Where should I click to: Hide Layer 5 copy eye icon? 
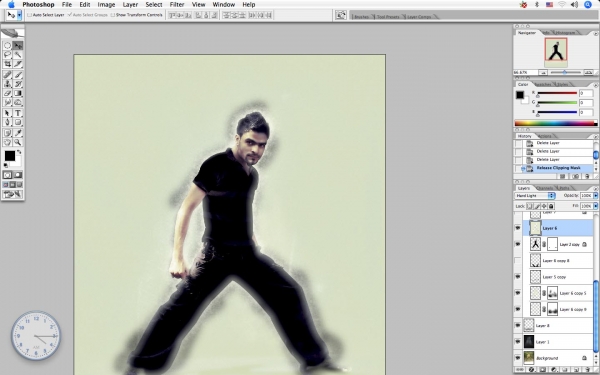(x=518, y=277)
